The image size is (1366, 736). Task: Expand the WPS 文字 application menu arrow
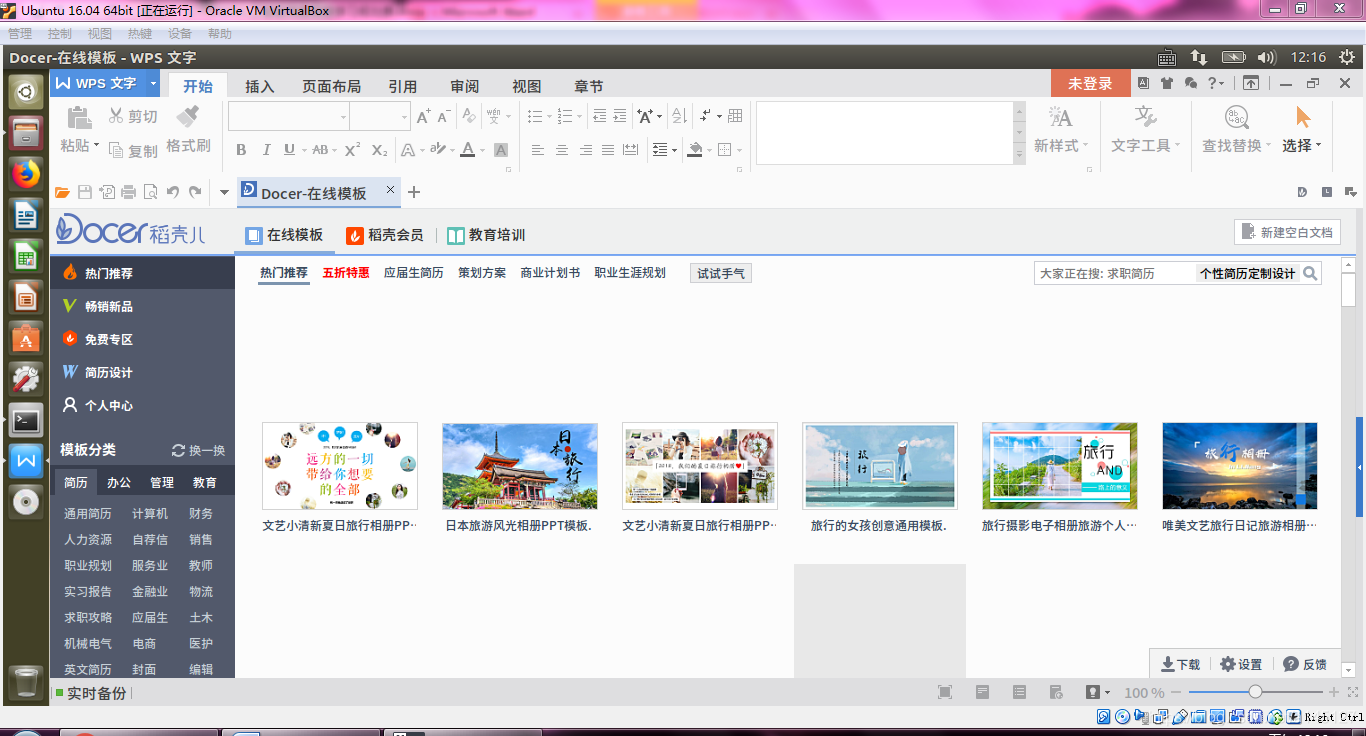click(153, 83)
